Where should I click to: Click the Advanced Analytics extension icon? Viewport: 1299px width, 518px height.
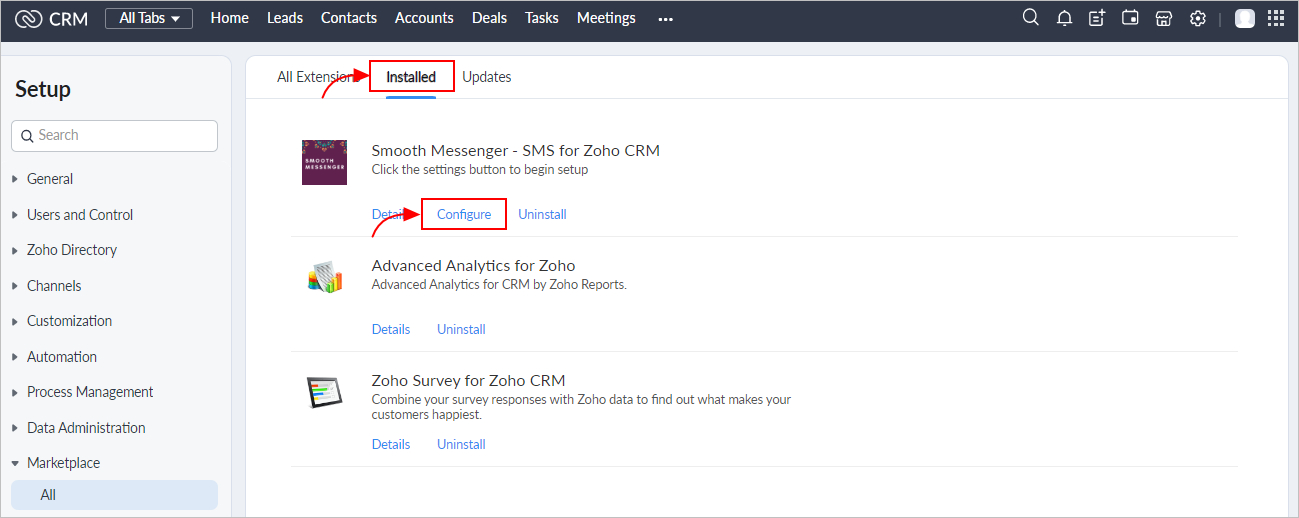coord(324,277)
